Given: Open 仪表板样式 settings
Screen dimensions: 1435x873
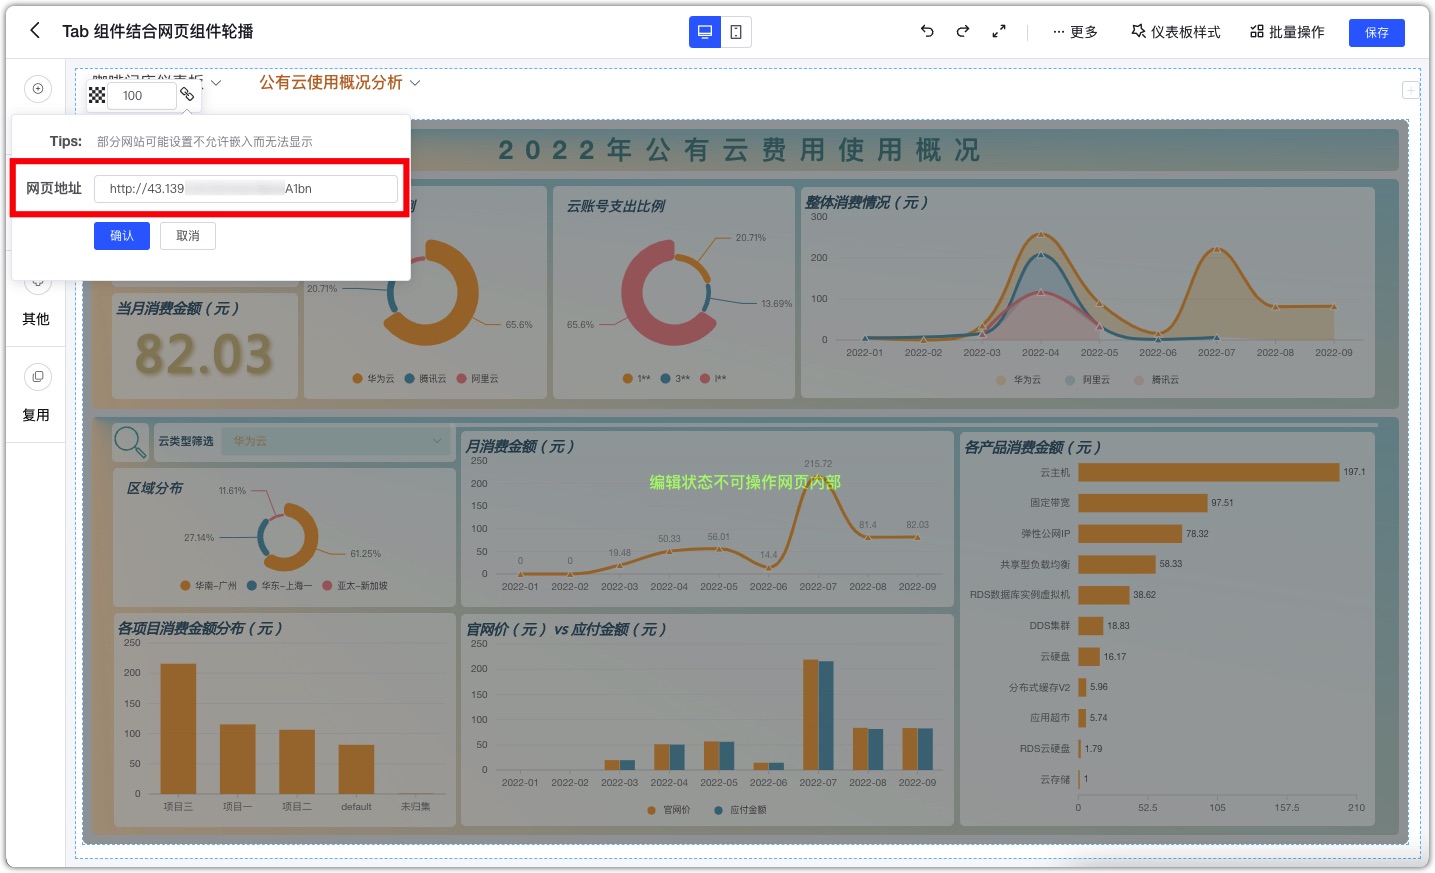Looking at the screenshot, I should [1176, 32].
